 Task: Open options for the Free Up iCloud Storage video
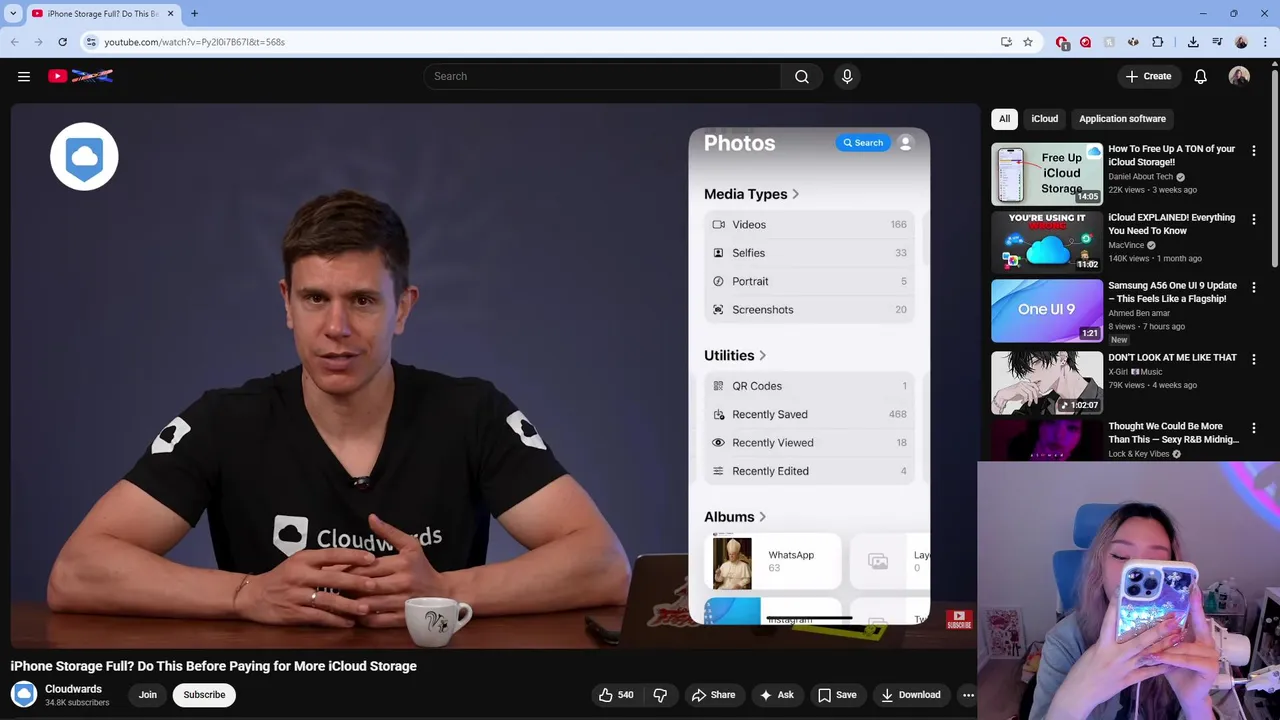(x=1254, y=151)
